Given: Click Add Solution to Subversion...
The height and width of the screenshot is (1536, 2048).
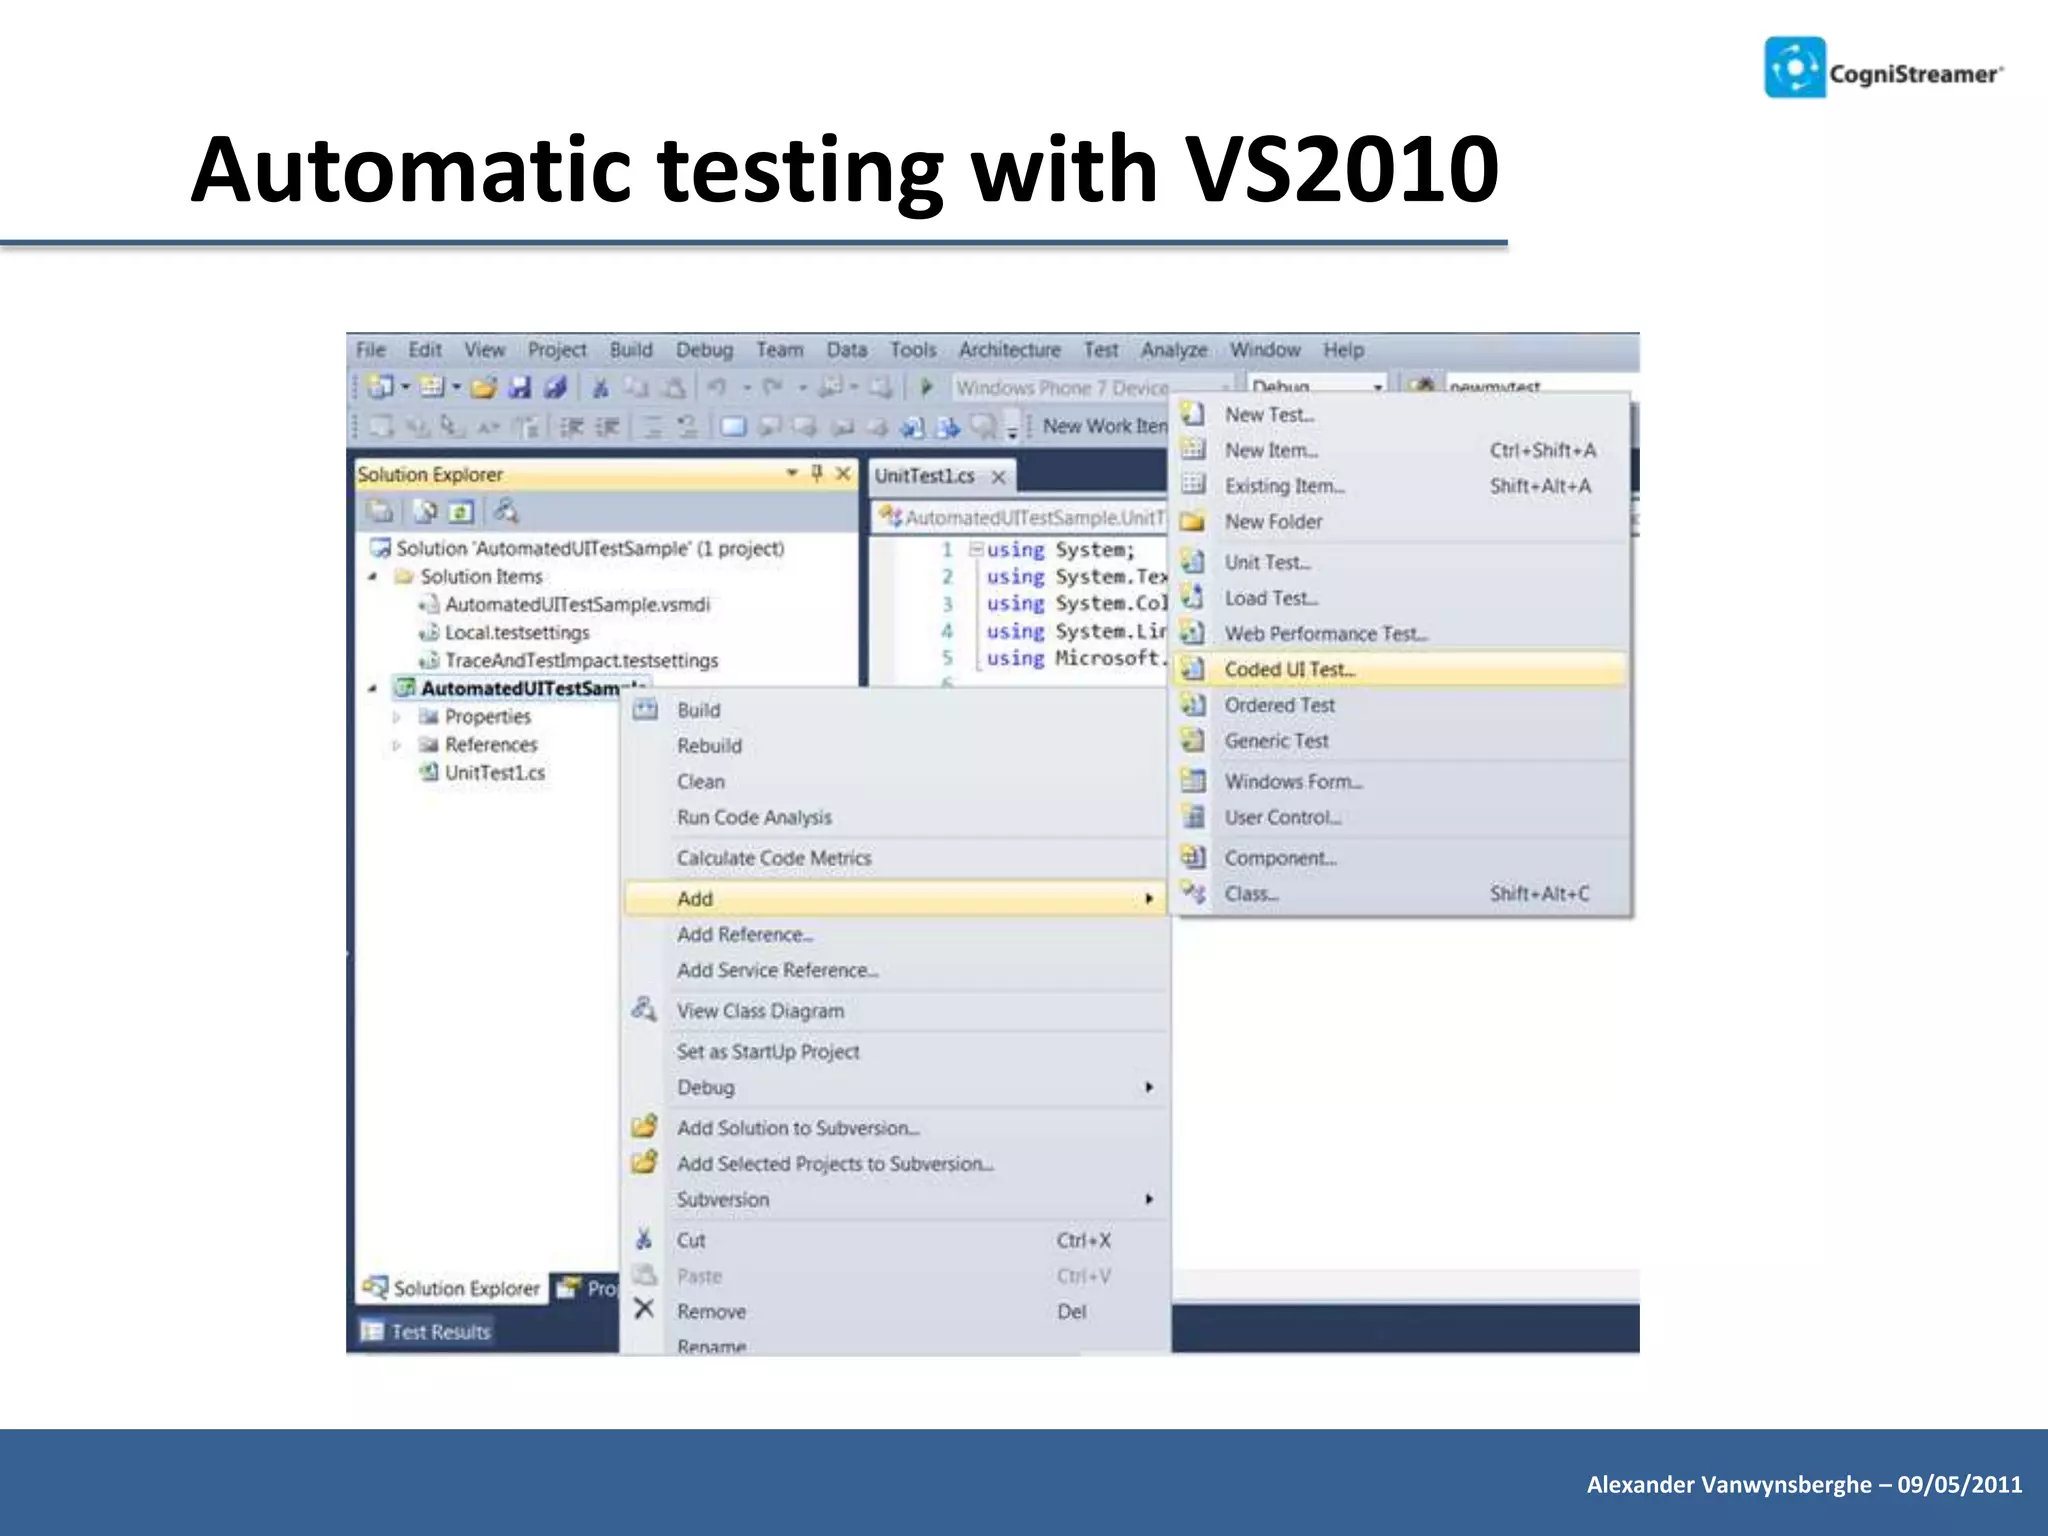Looking at the screenshot, I should click(x=895, y=1128).
